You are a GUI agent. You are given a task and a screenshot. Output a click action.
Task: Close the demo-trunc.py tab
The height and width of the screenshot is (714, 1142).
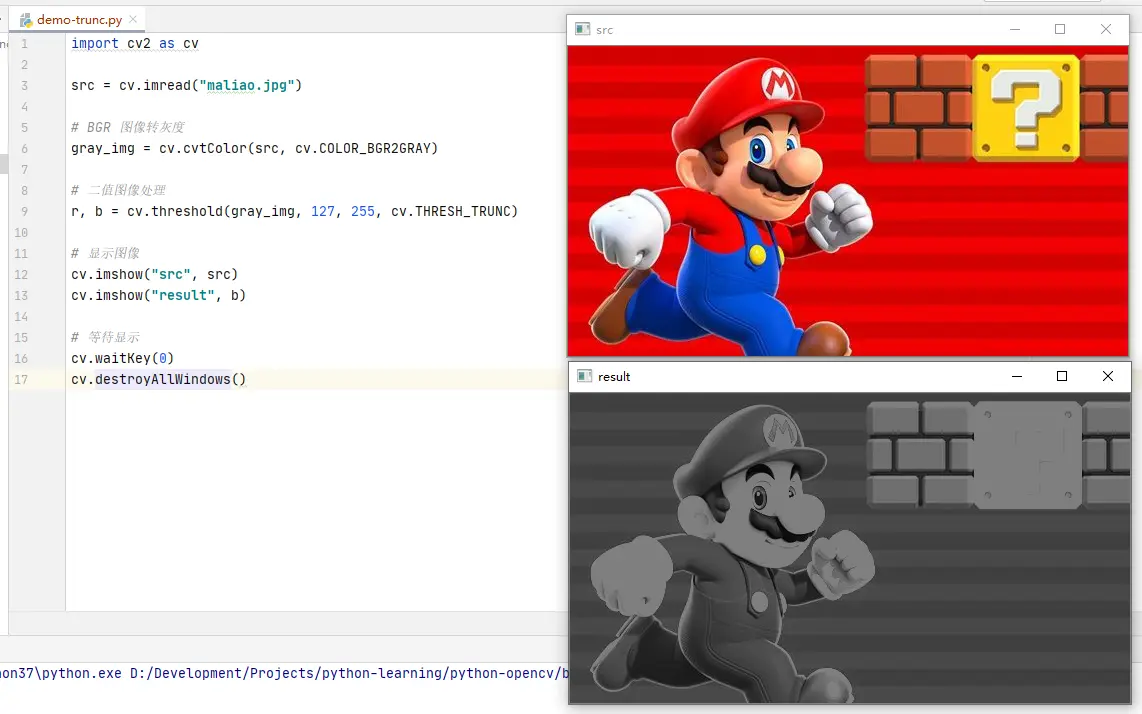click(133, 20)
